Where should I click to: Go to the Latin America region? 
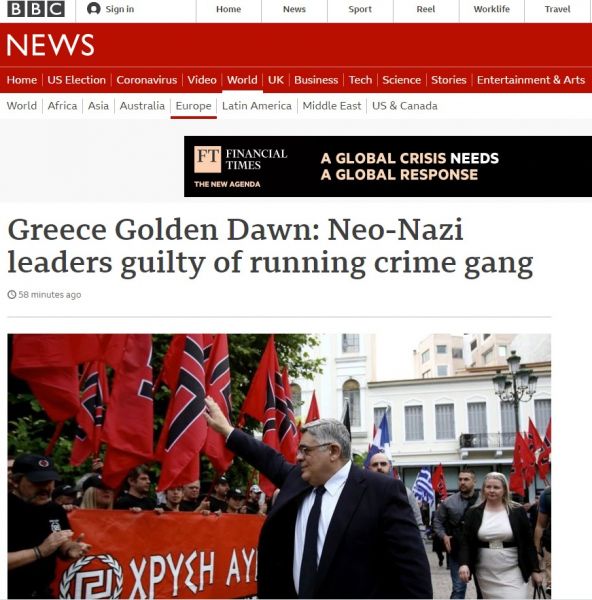pyautogui.click(x=257, y=106)
